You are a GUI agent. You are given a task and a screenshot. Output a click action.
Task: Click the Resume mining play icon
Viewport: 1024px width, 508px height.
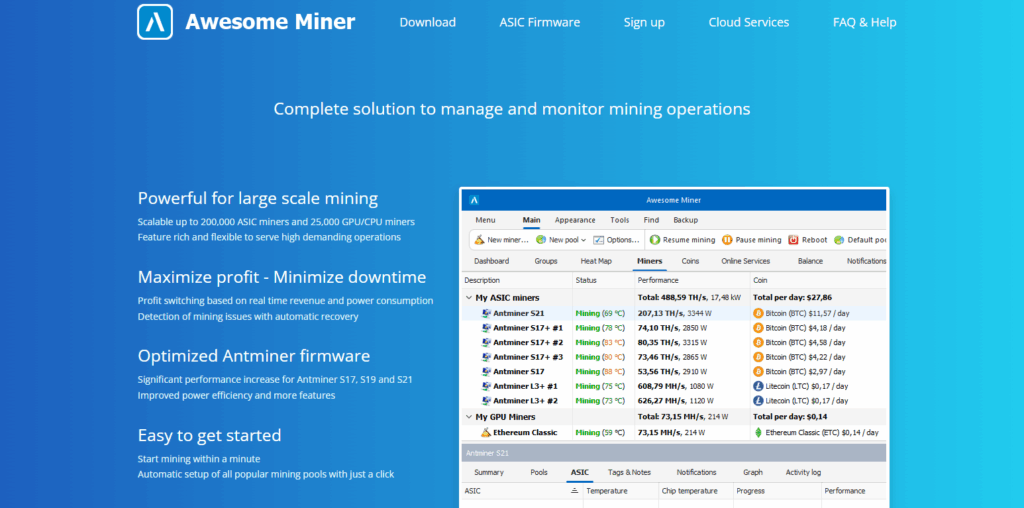click(655, 240)
